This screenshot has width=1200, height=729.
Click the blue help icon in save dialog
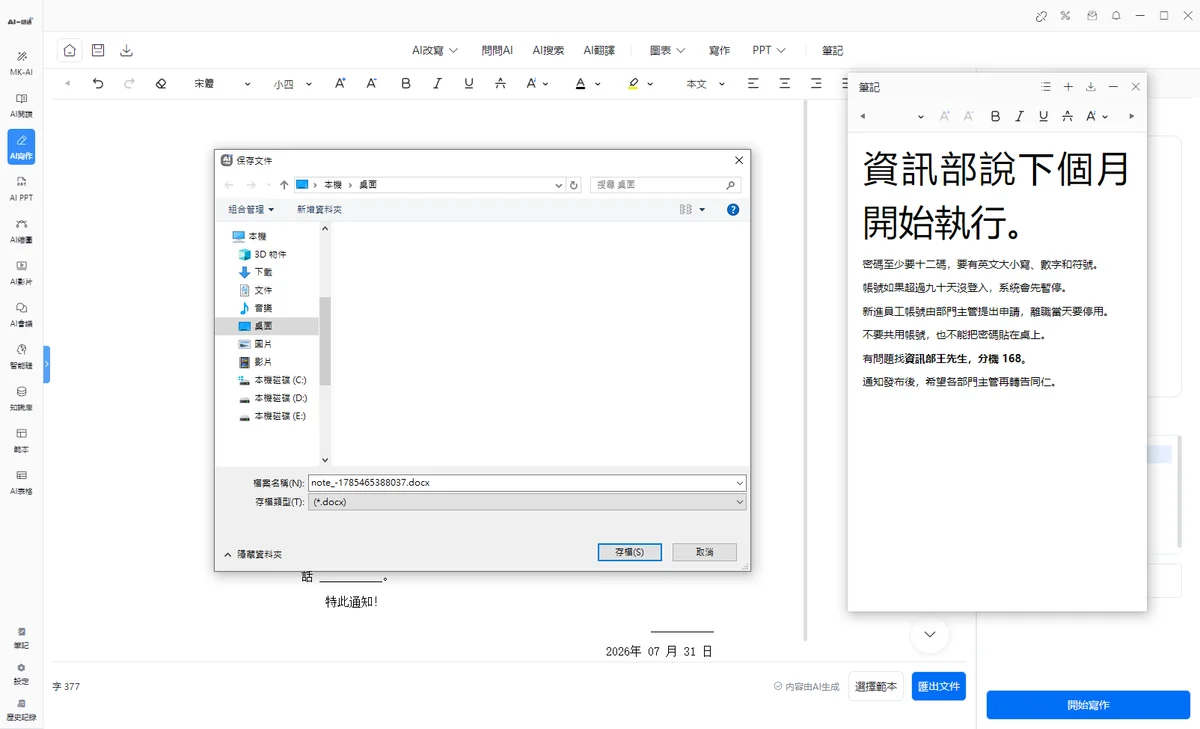coord(733,210)
